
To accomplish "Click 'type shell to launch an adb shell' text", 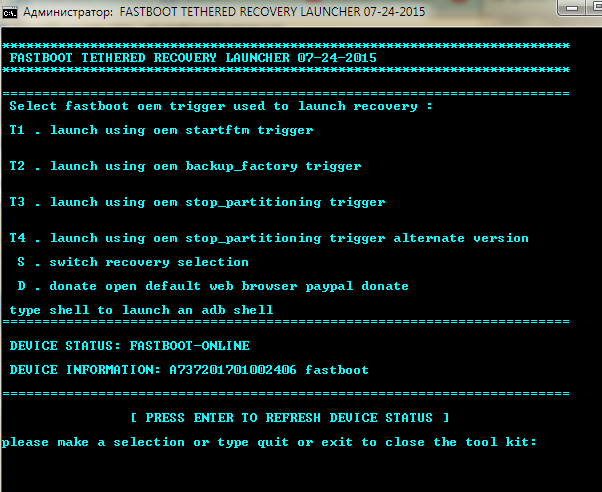I will [x=141, y=310].
